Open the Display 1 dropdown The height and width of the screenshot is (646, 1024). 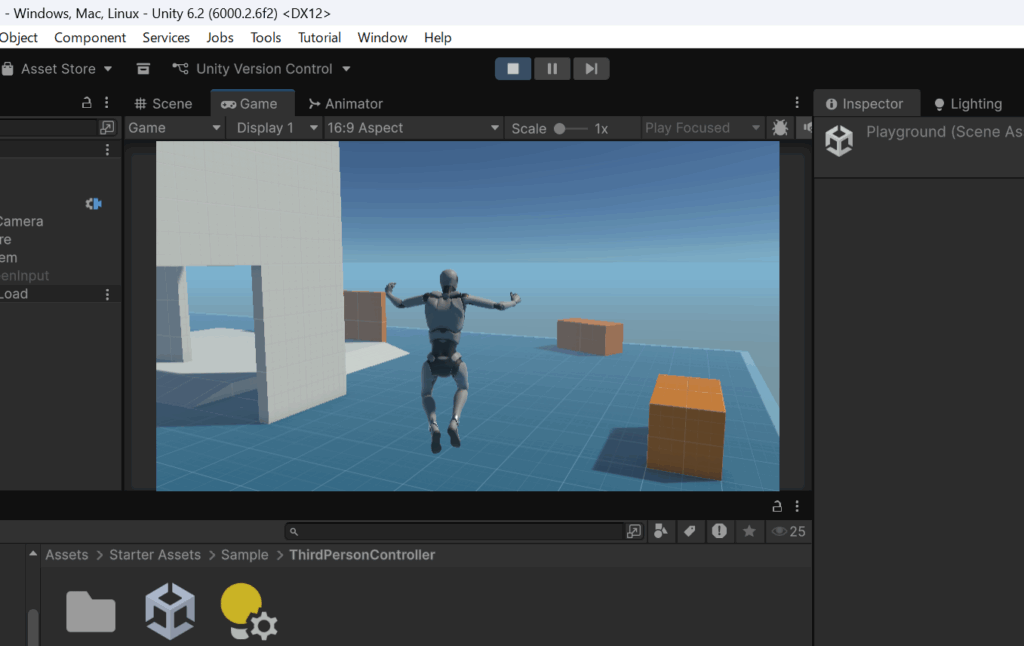274,128
